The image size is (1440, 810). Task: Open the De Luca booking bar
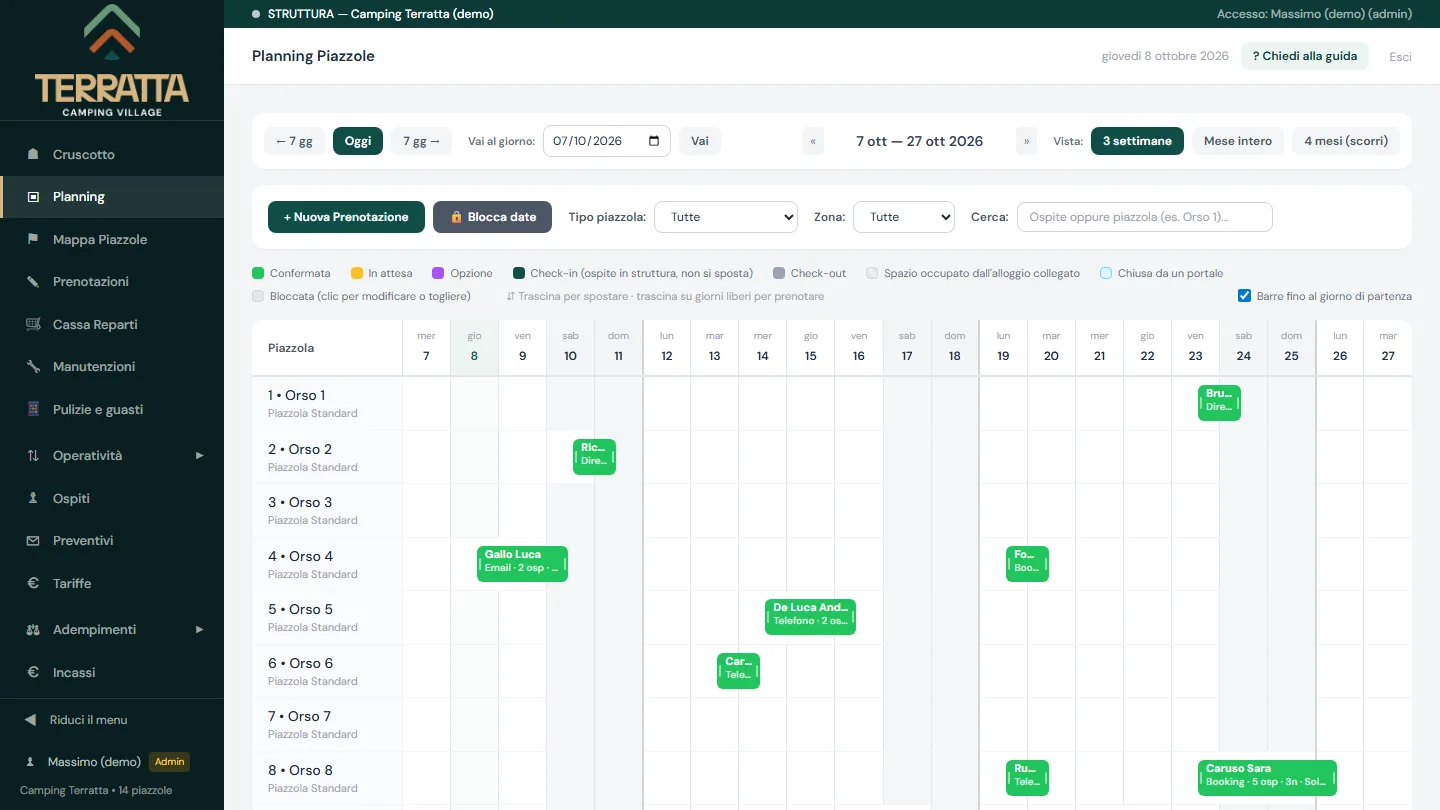click(810, 617)
